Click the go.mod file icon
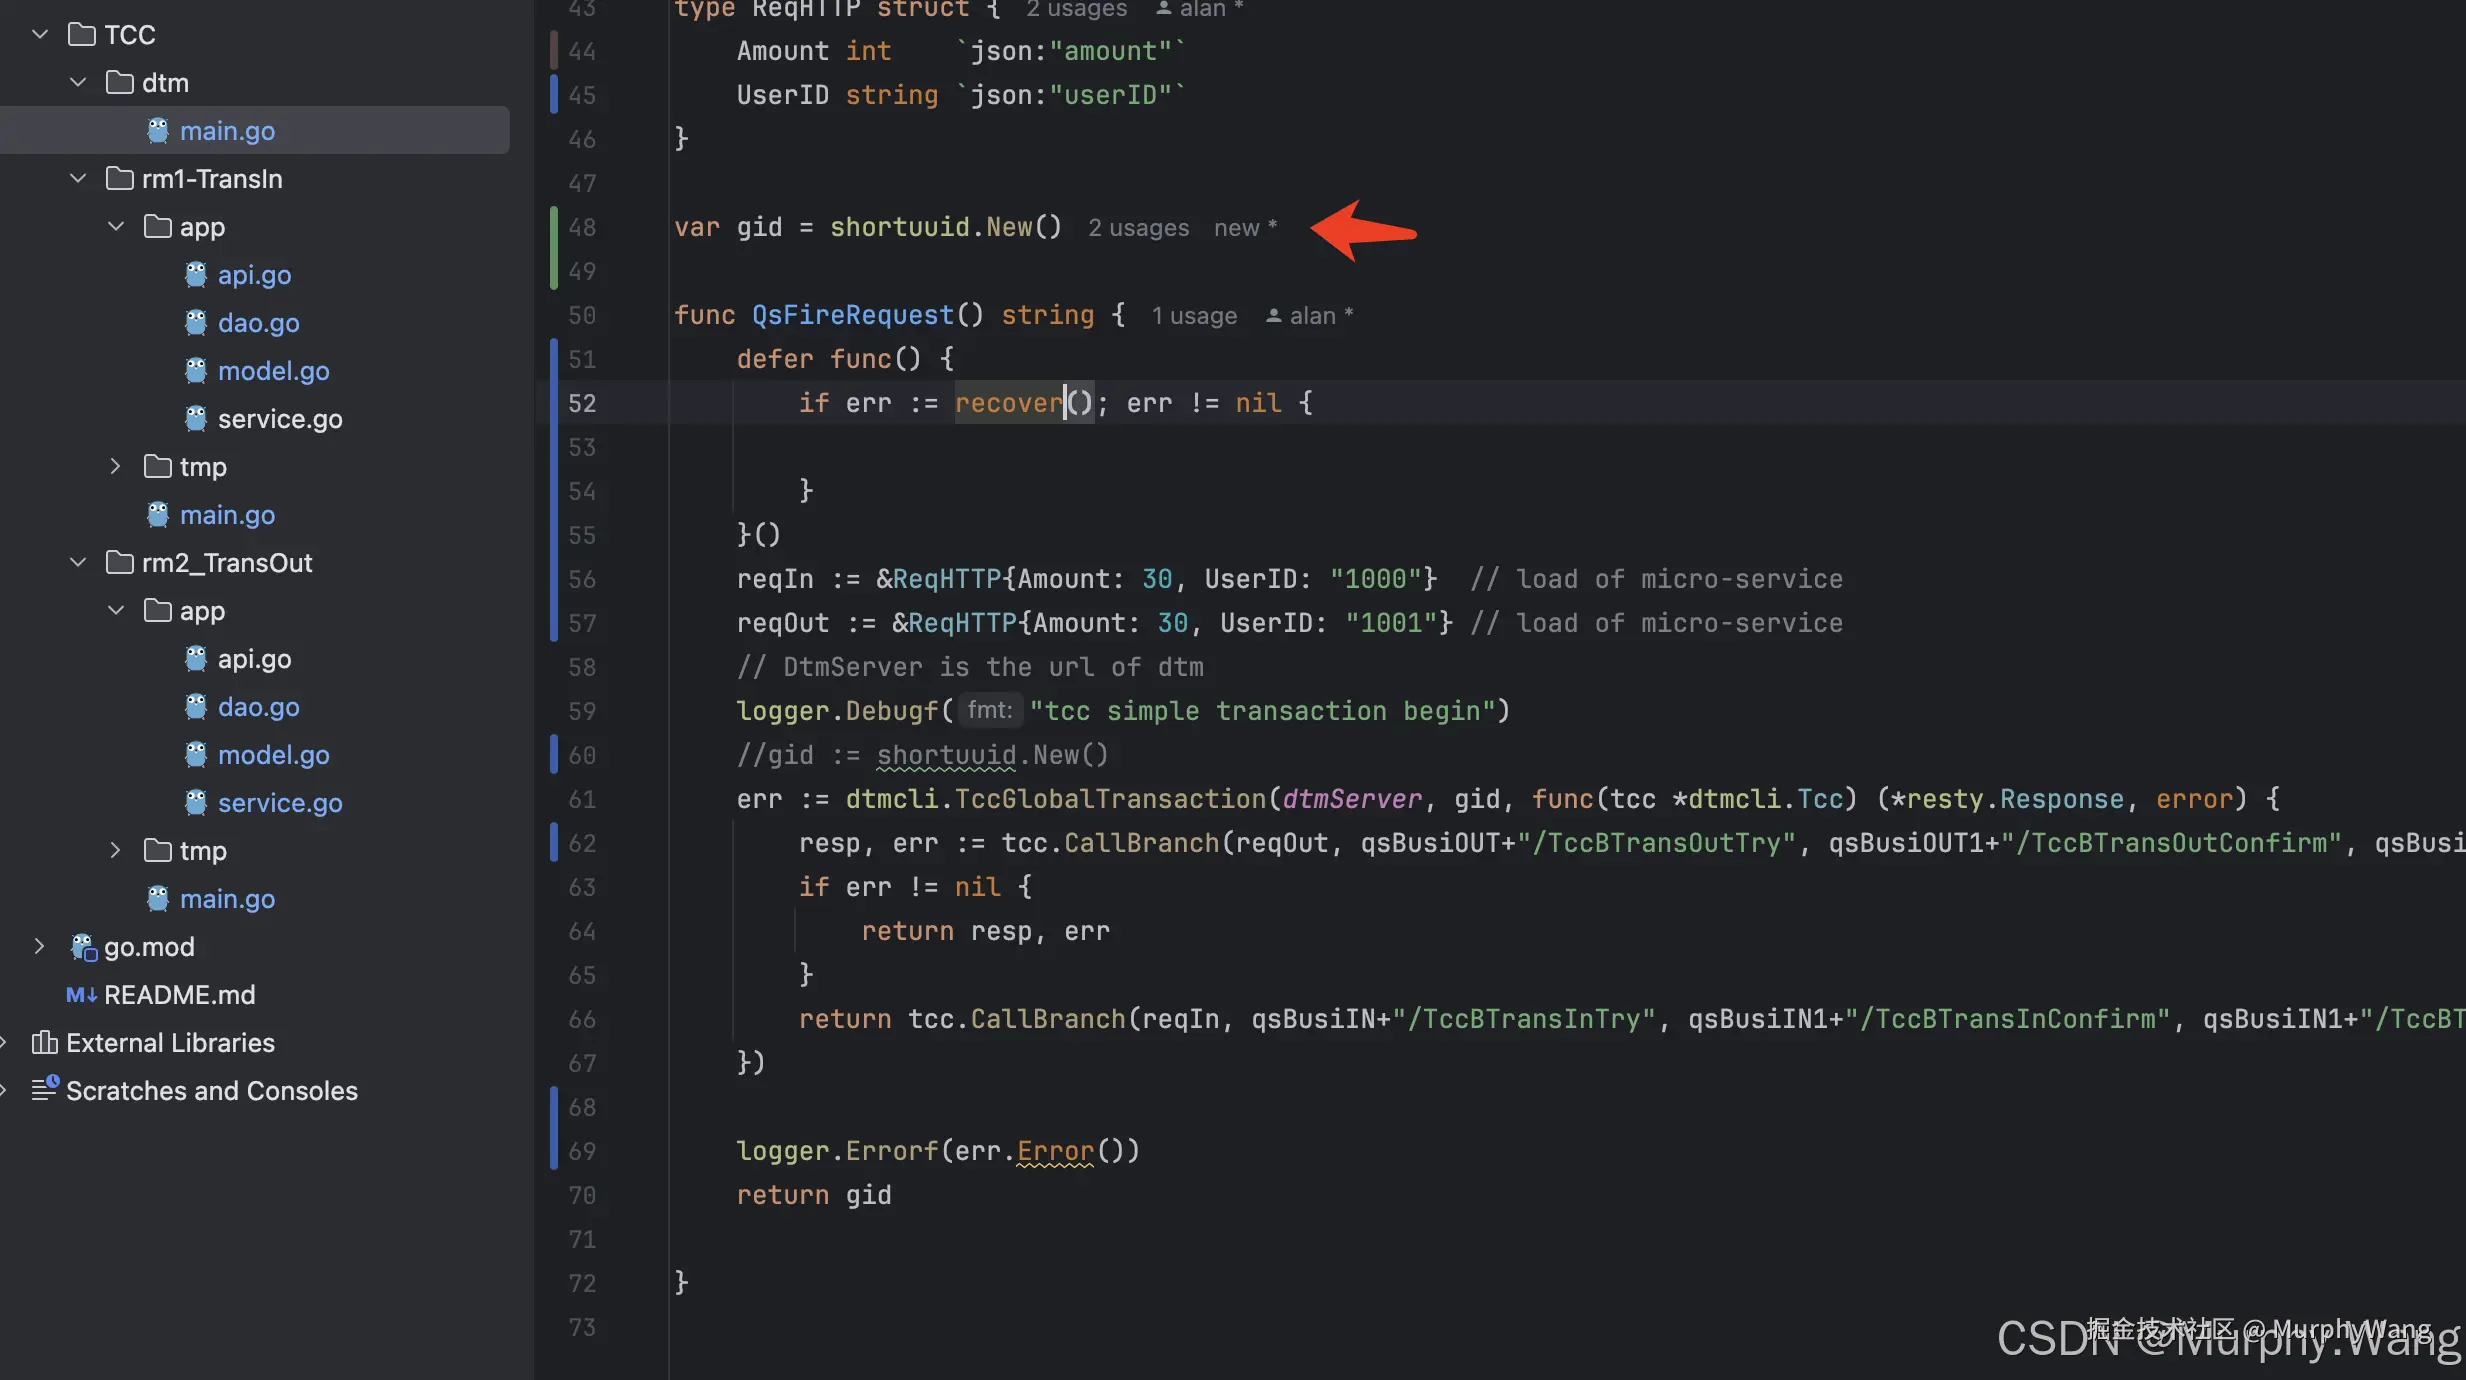The image size is (2466, 1380). tap(82, 947)
